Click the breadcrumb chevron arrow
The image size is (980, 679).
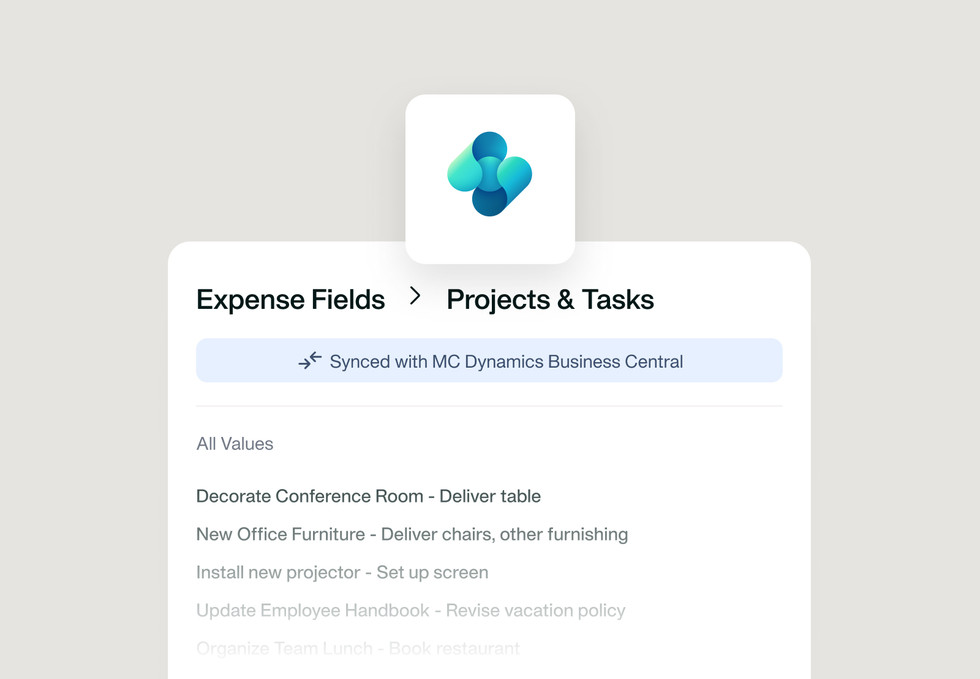click(x=415, y=296)
